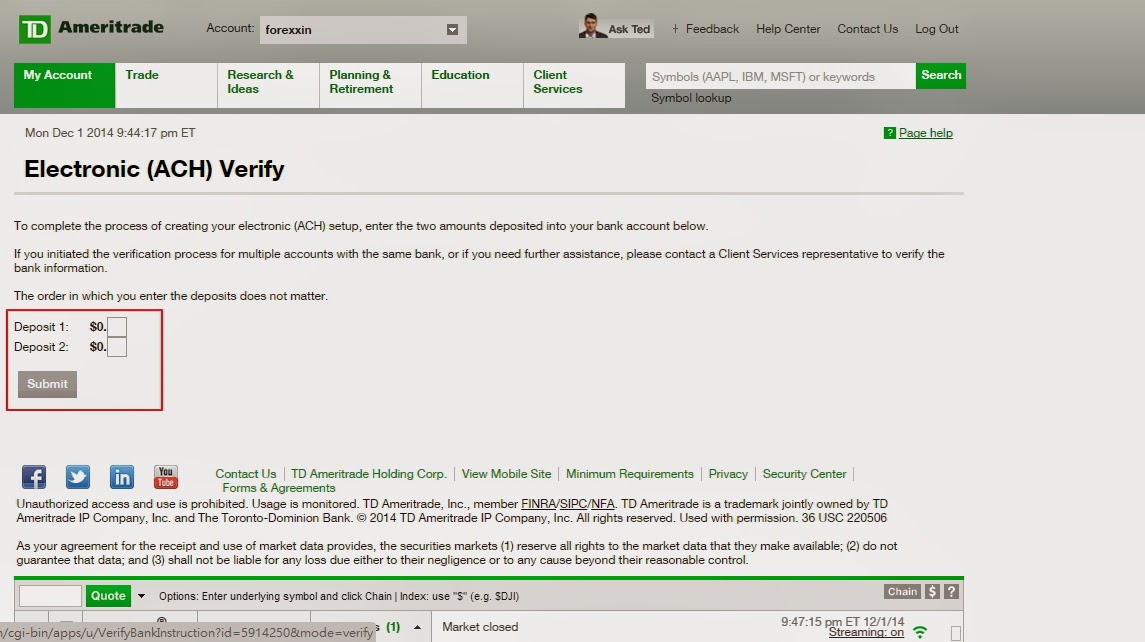Focus the symbol search input field
The image size is (1145, 642).
(x=780, y=76)
